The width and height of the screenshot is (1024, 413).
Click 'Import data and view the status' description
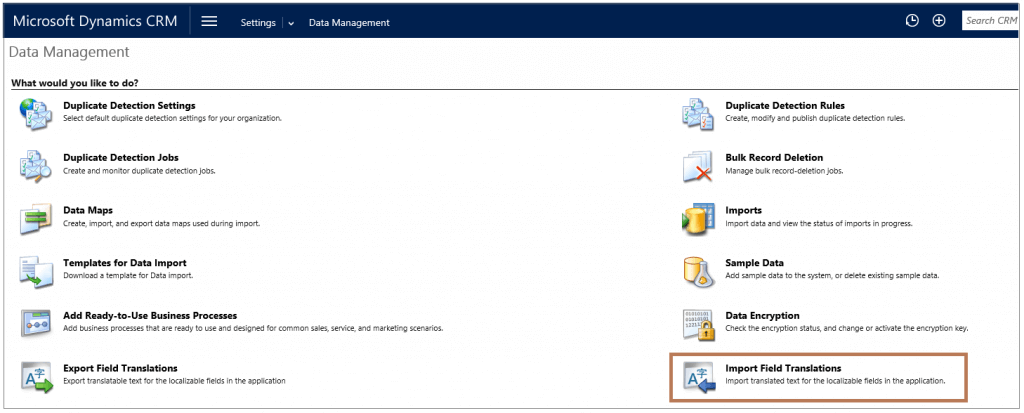819,223
